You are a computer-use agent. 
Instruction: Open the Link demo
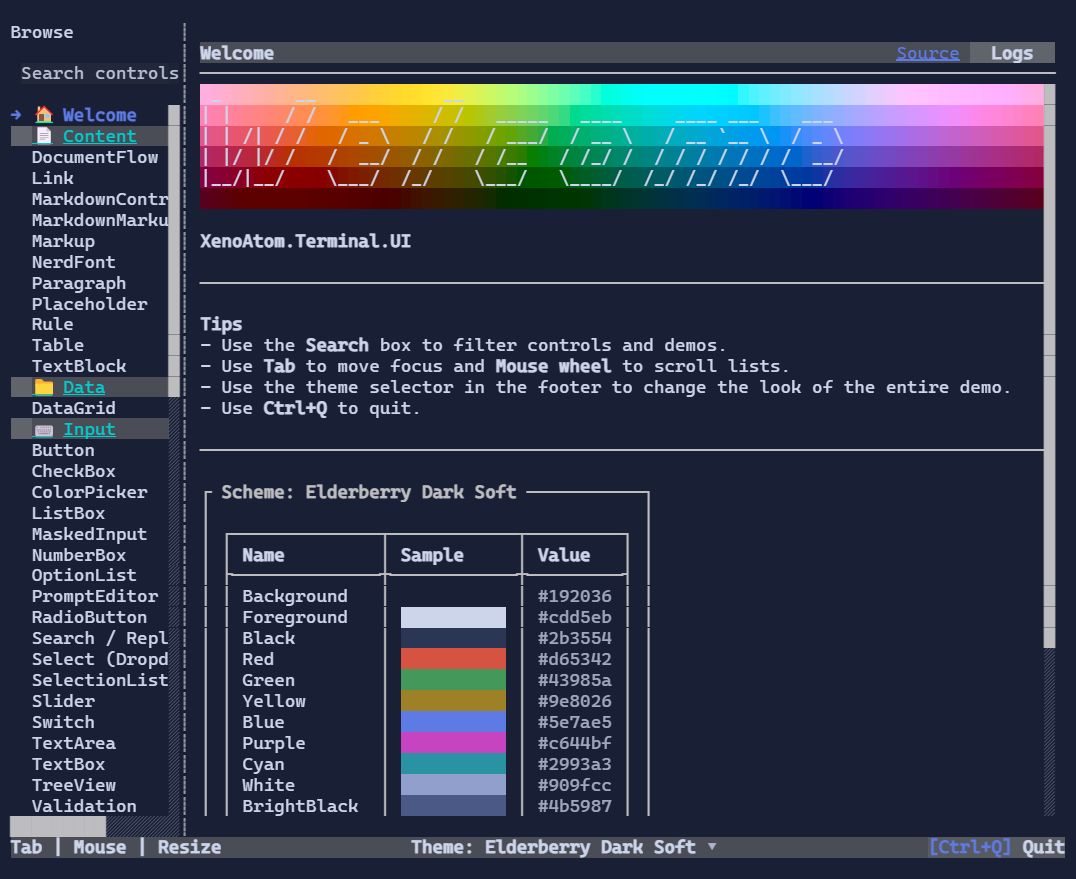point(52,178)
